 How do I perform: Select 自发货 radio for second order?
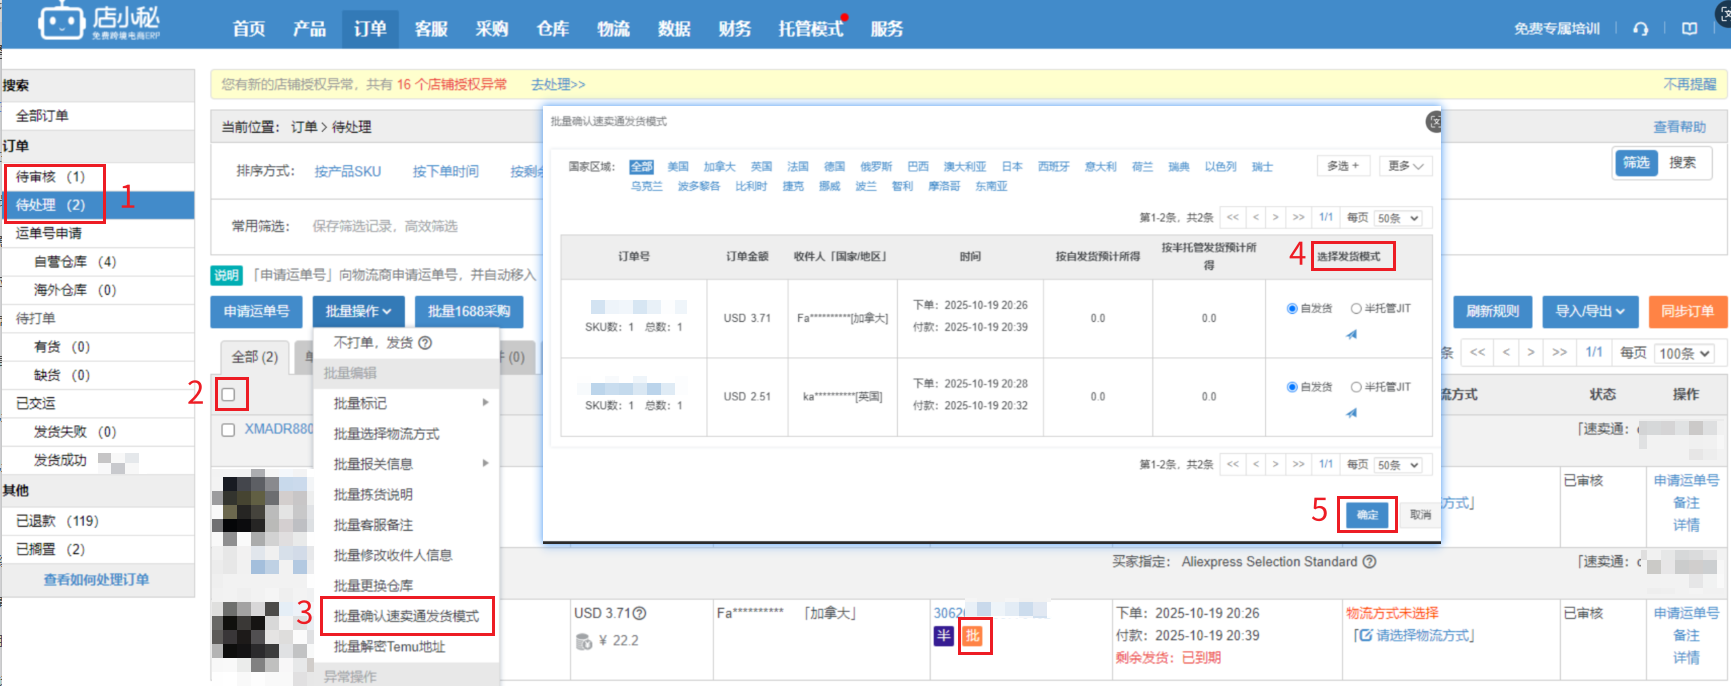[x=1292, y=387]
